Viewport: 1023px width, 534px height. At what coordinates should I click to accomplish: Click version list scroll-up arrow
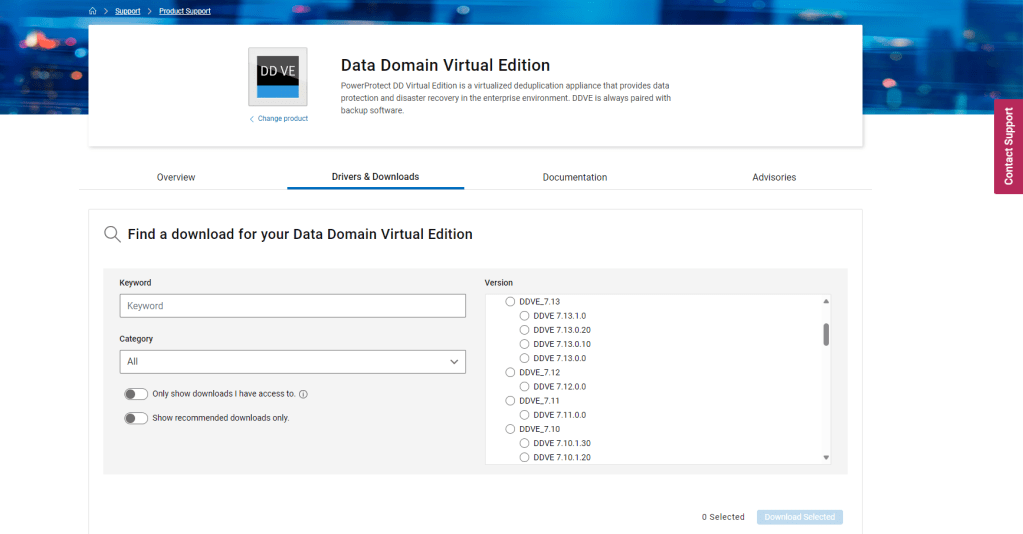point(826,301)
